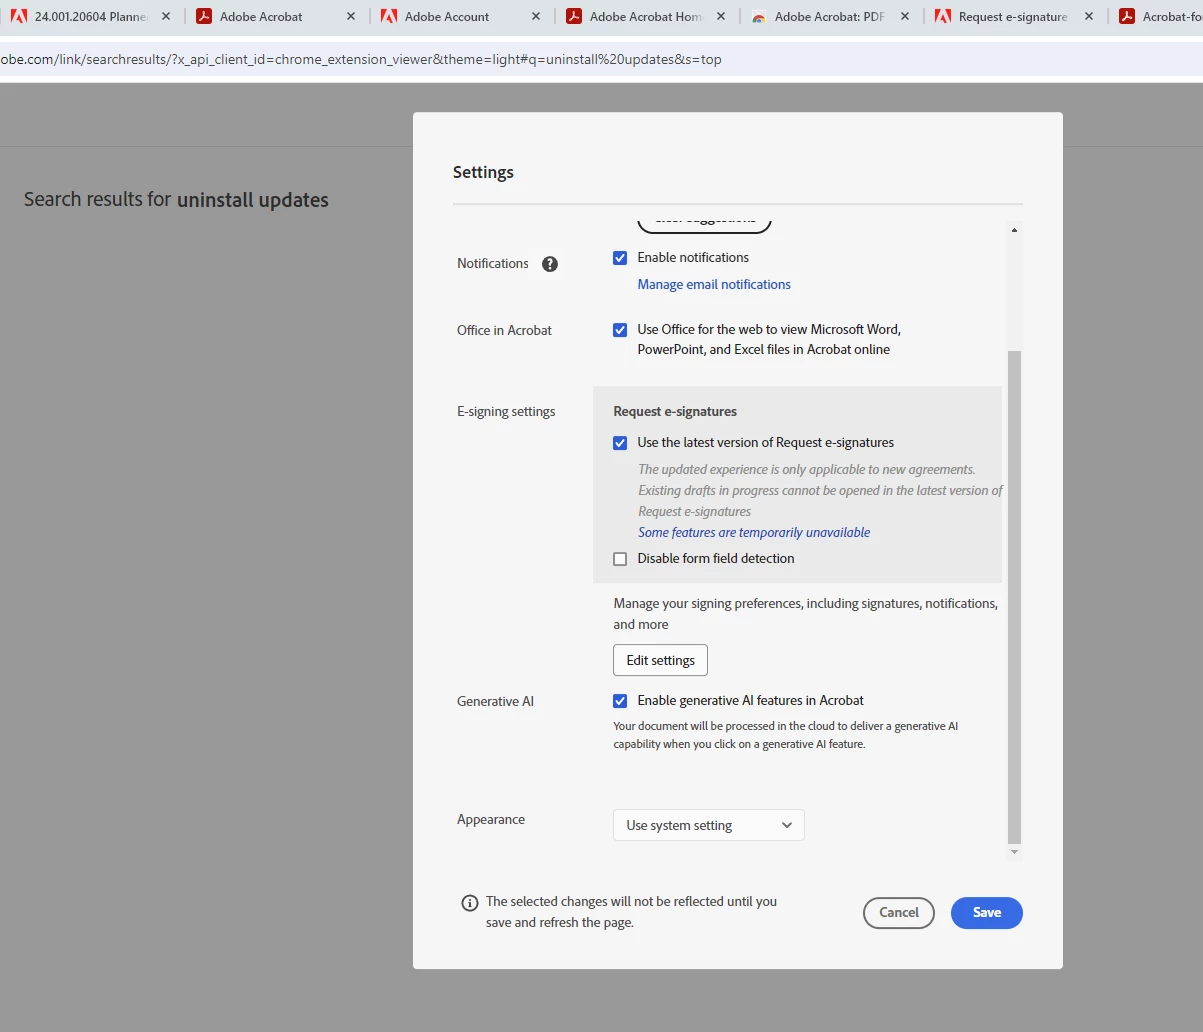Click the Cancel button

point(899,913)
